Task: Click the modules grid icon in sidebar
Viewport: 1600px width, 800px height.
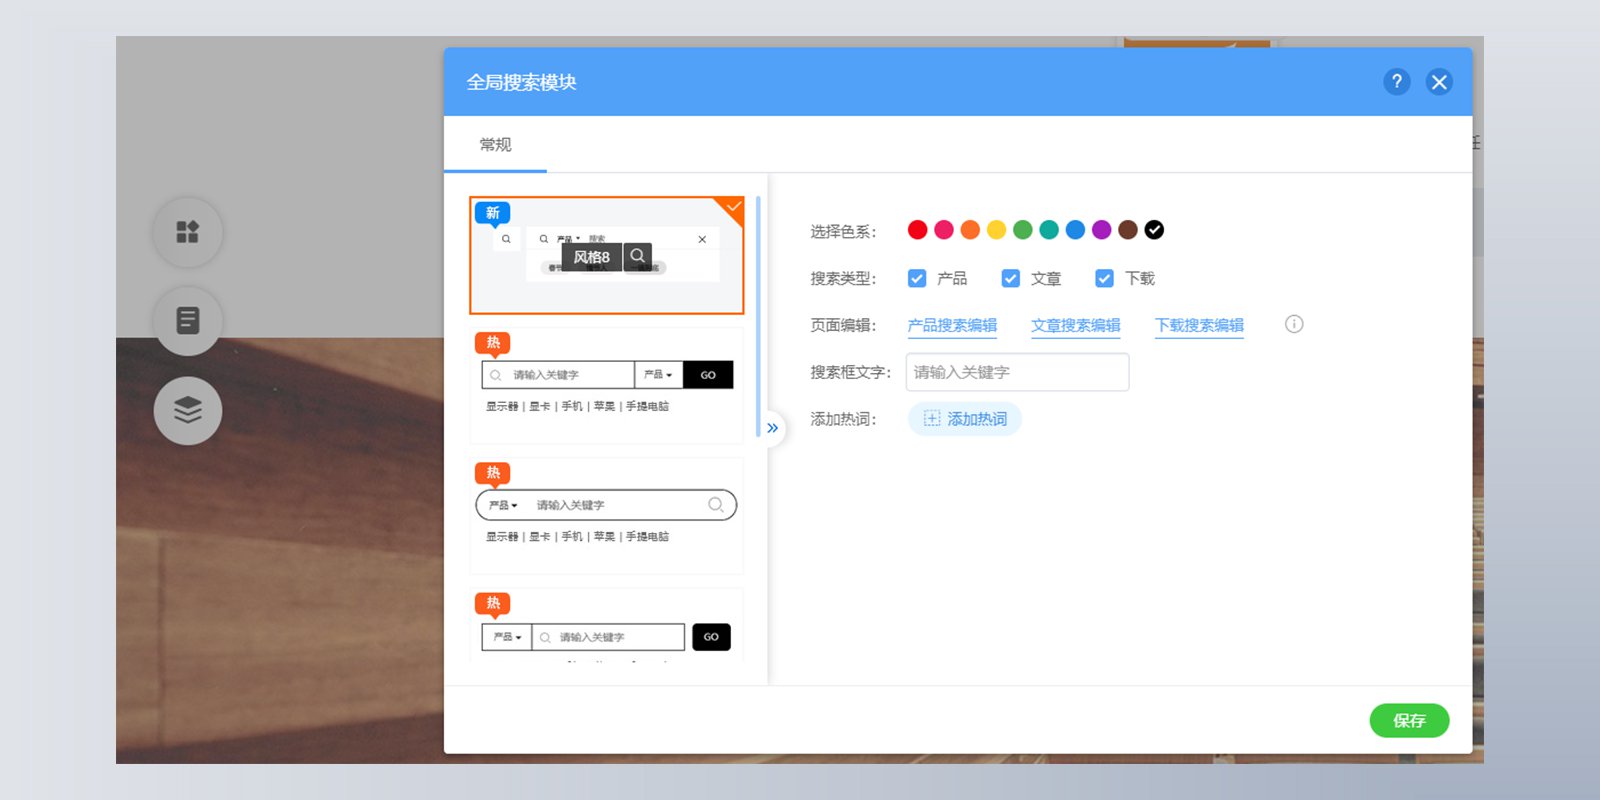Action: pyautogui.click(x=188, y=232)
